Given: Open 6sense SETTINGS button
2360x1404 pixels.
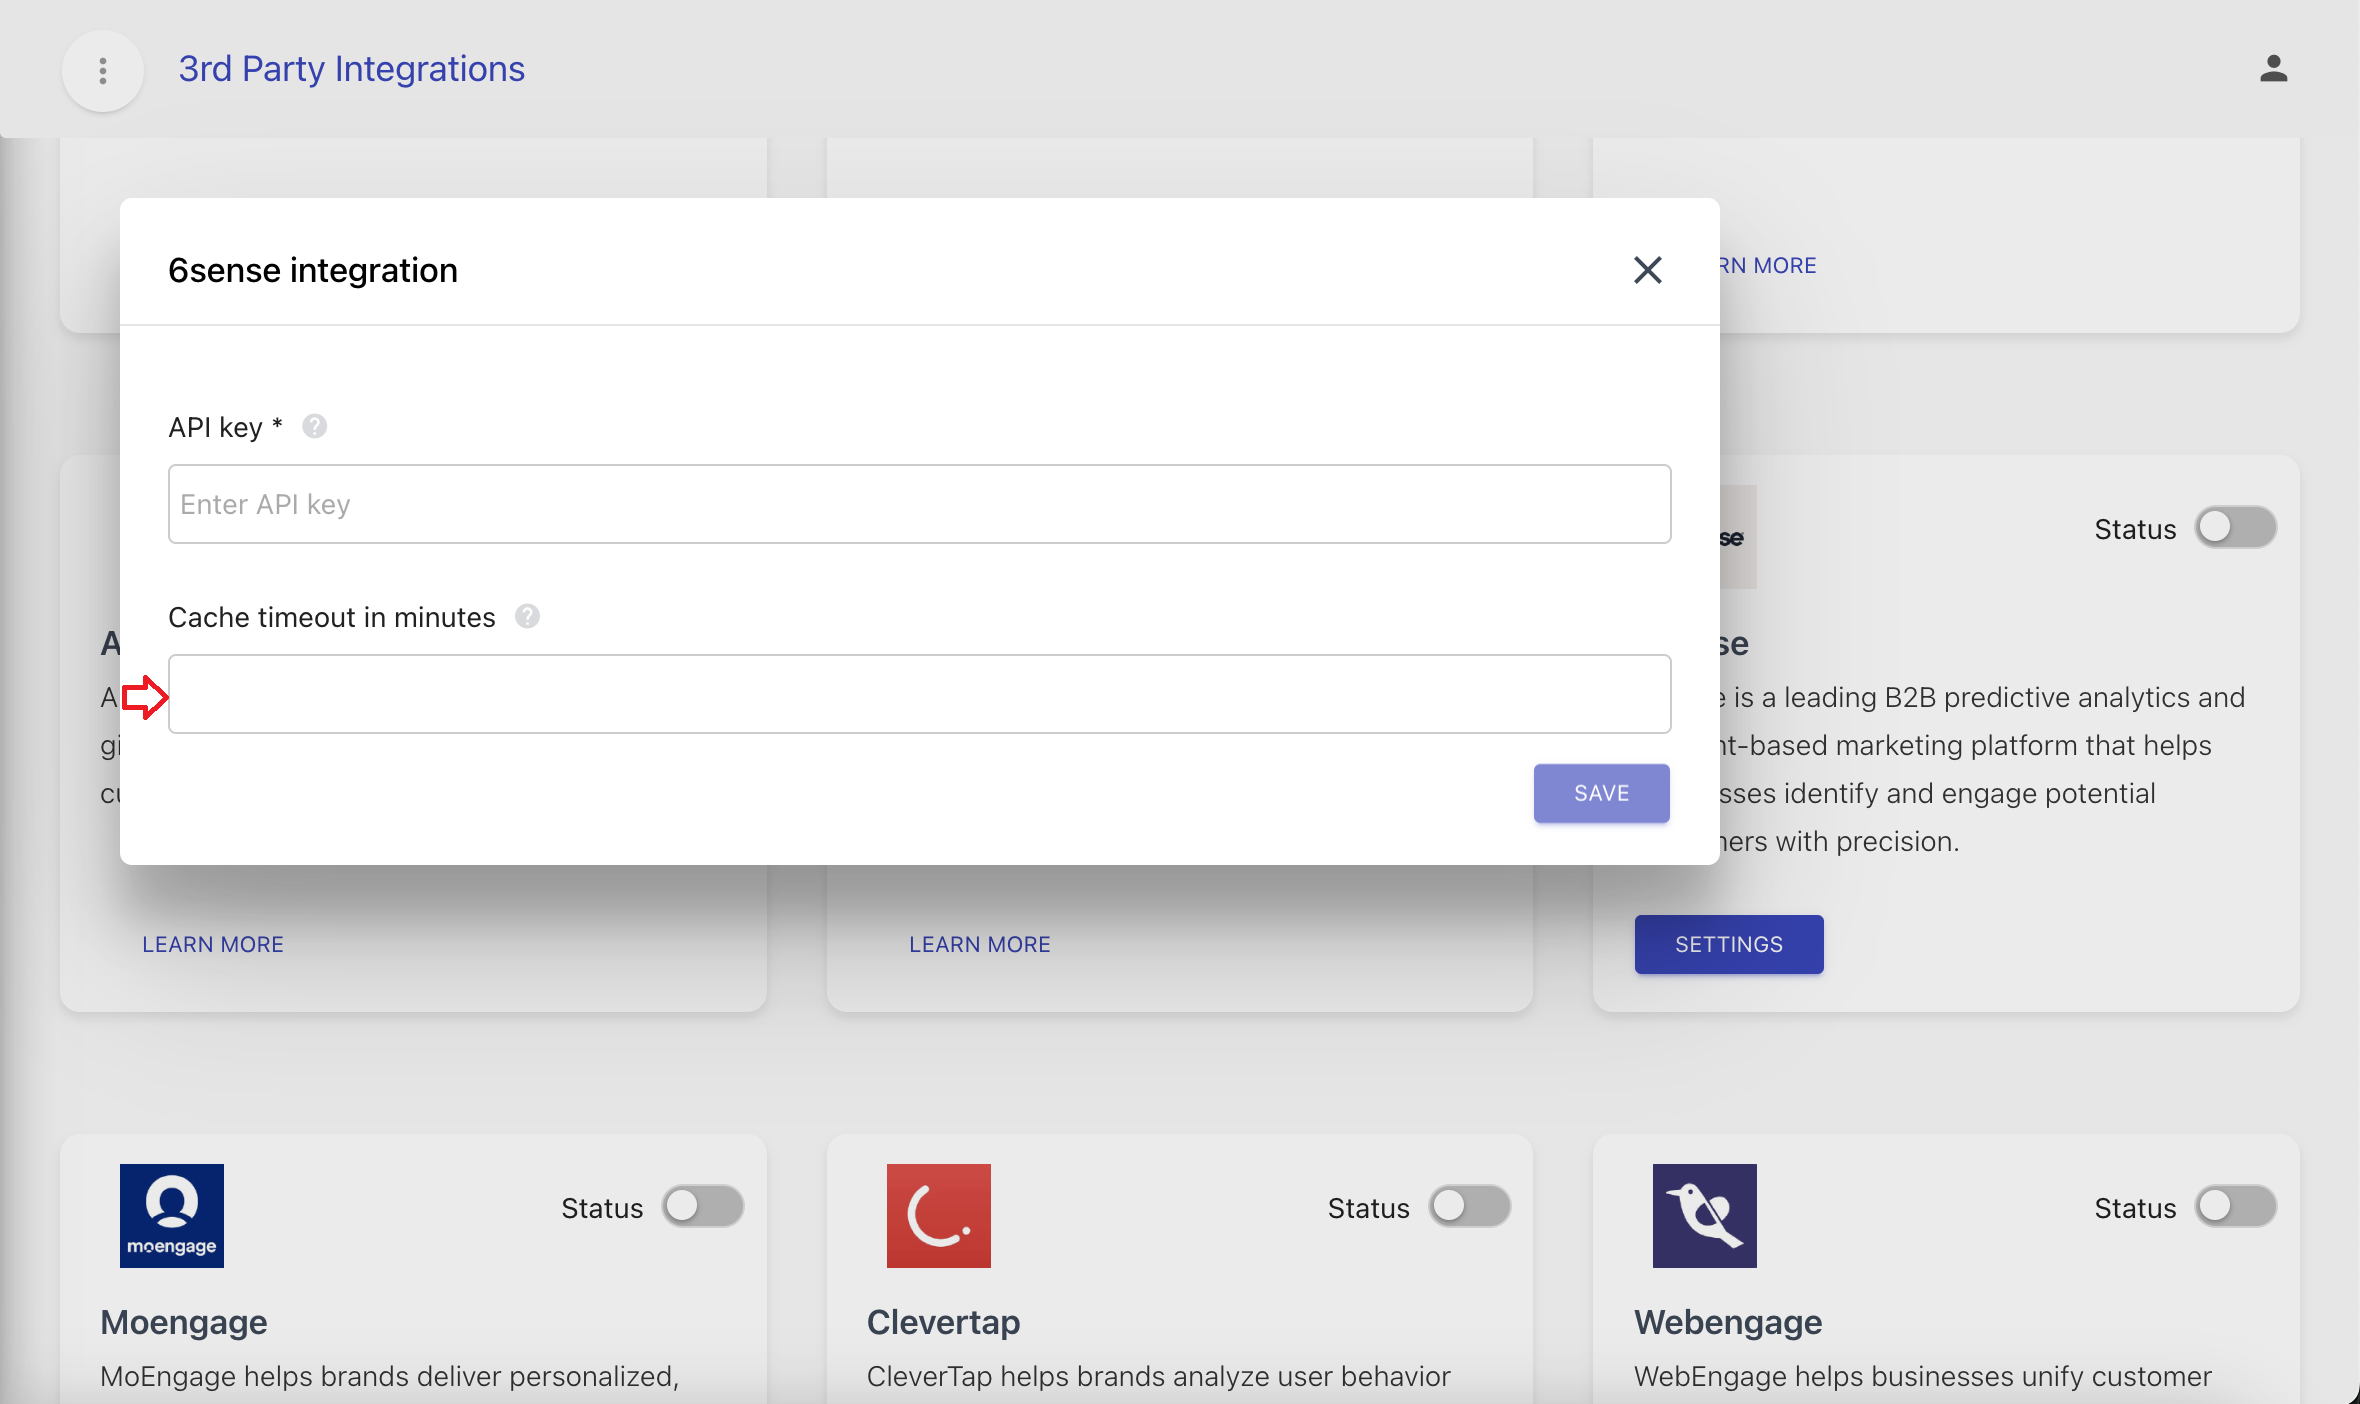Looking at the screenshot, I should pyautogui.click(x=1728, y=944).
